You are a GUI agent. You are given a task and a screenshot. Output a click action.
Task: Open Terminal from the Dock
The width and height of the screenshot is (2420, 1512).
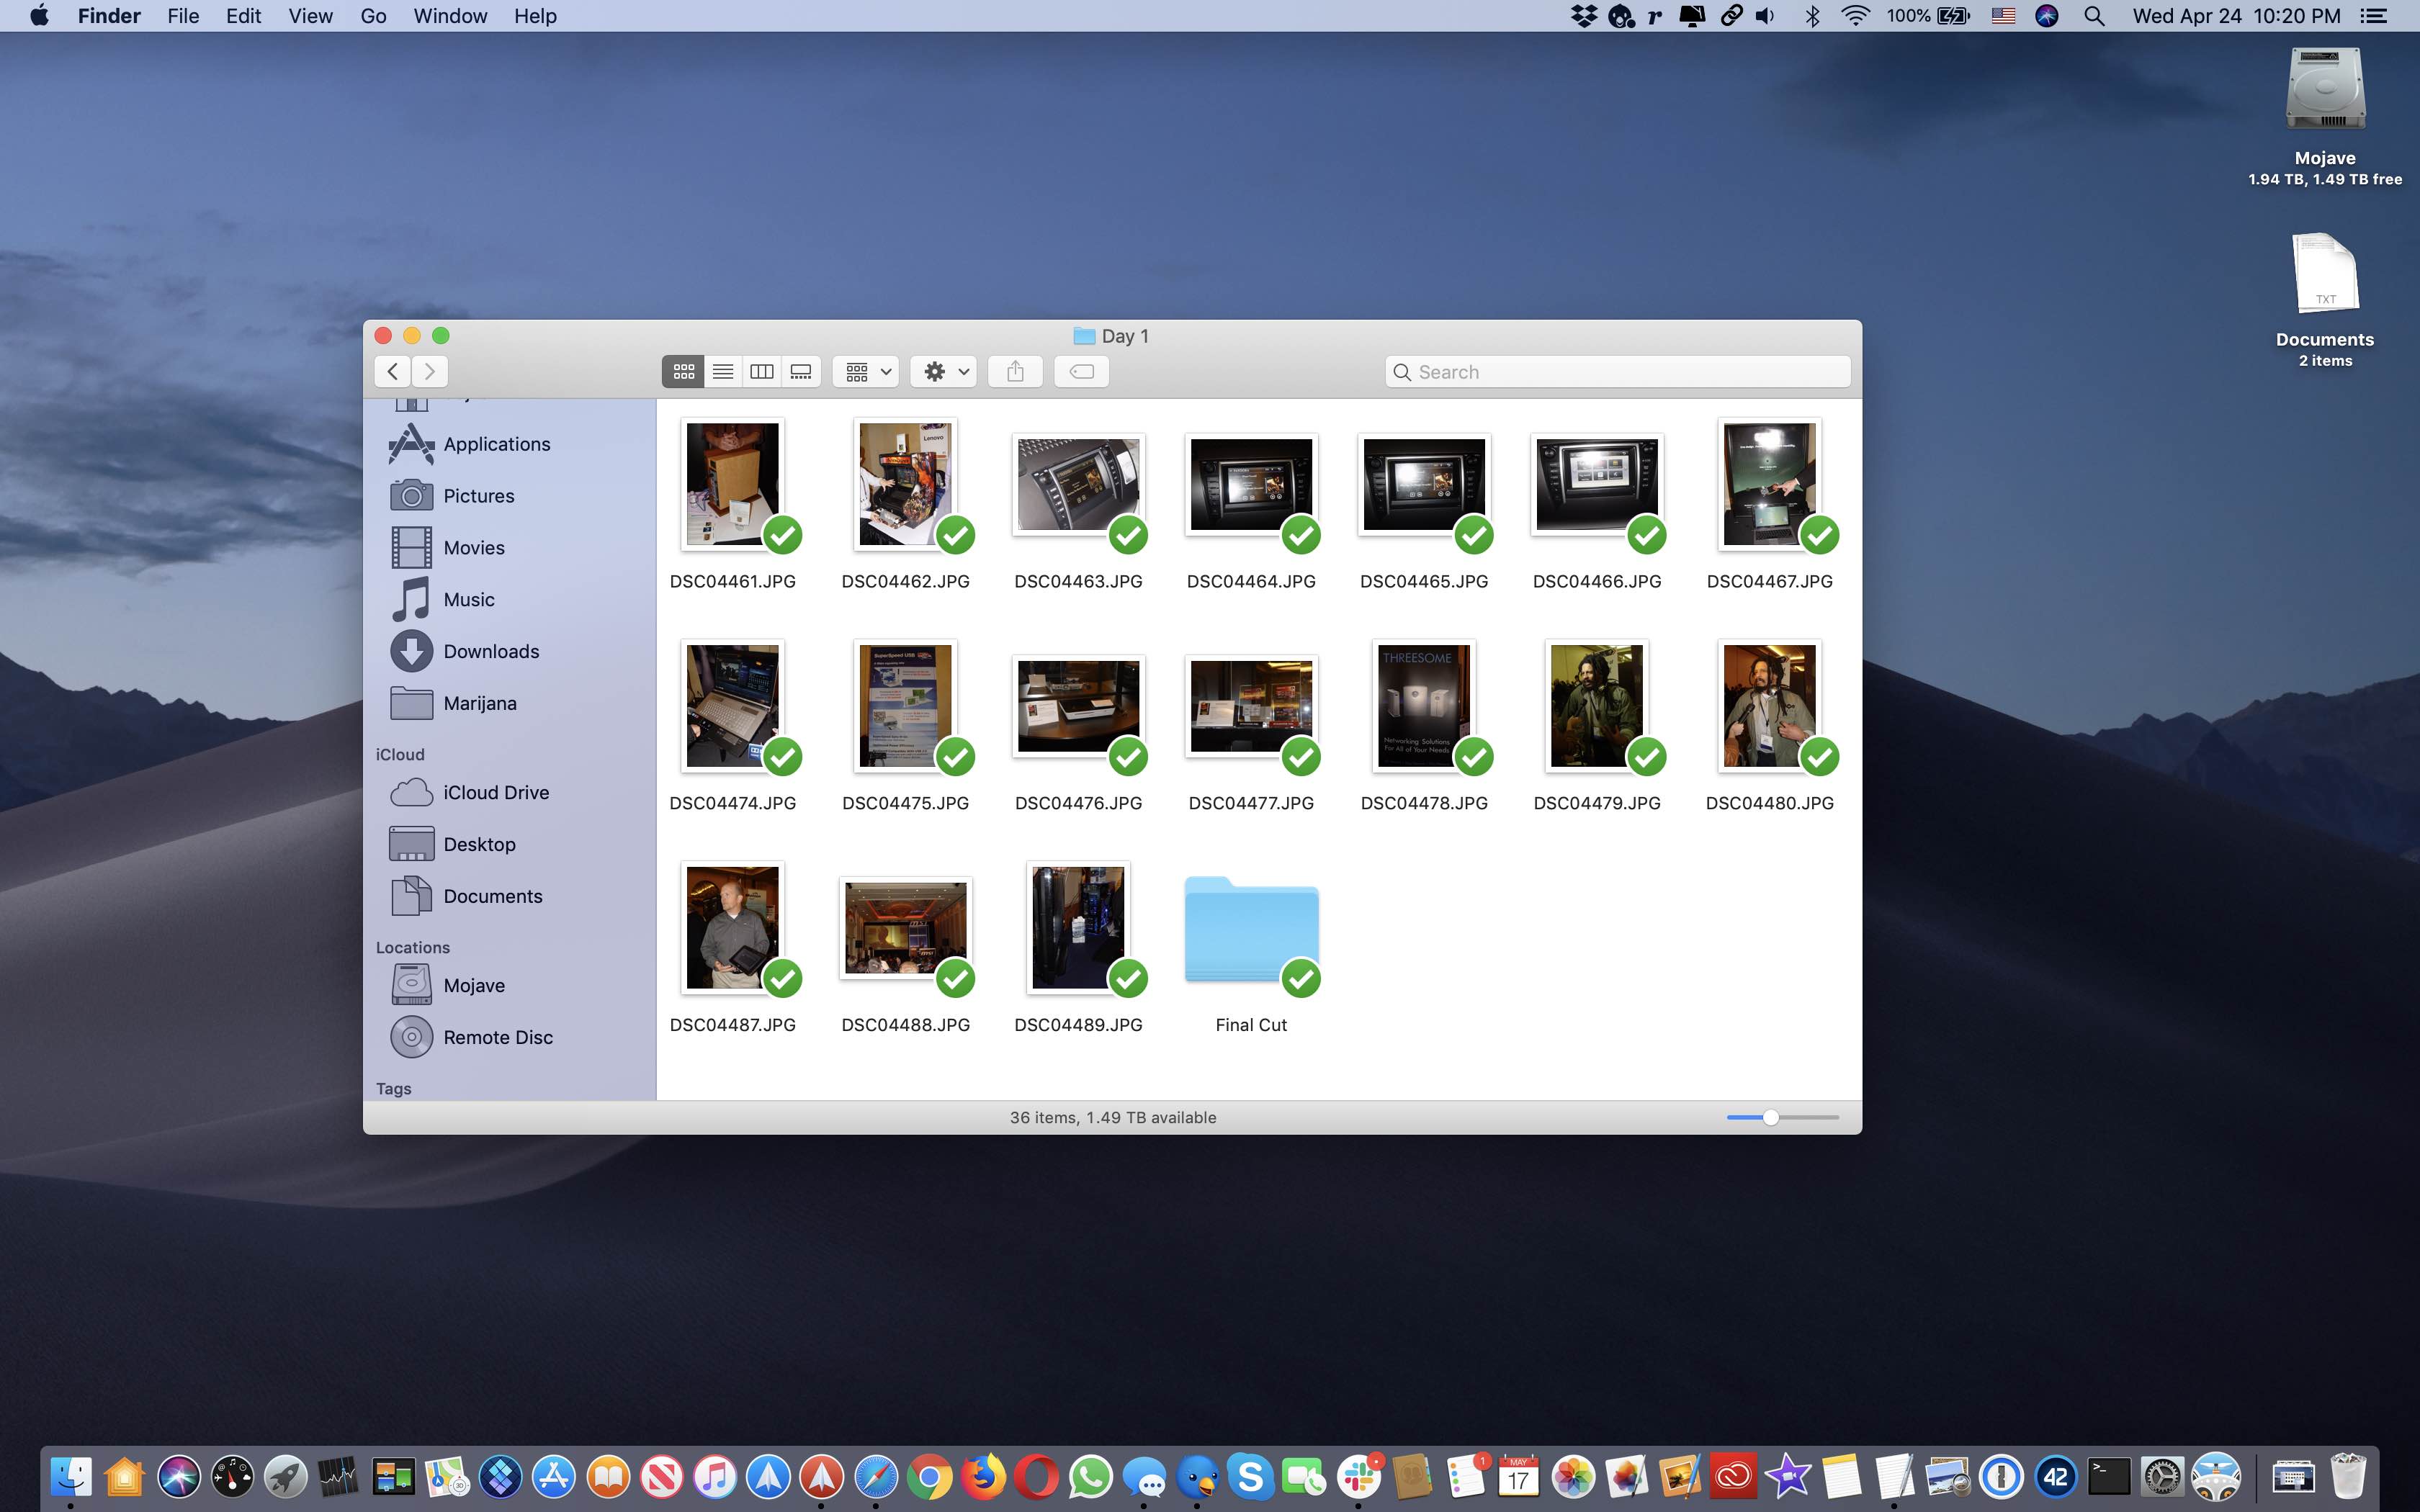2109,1476
